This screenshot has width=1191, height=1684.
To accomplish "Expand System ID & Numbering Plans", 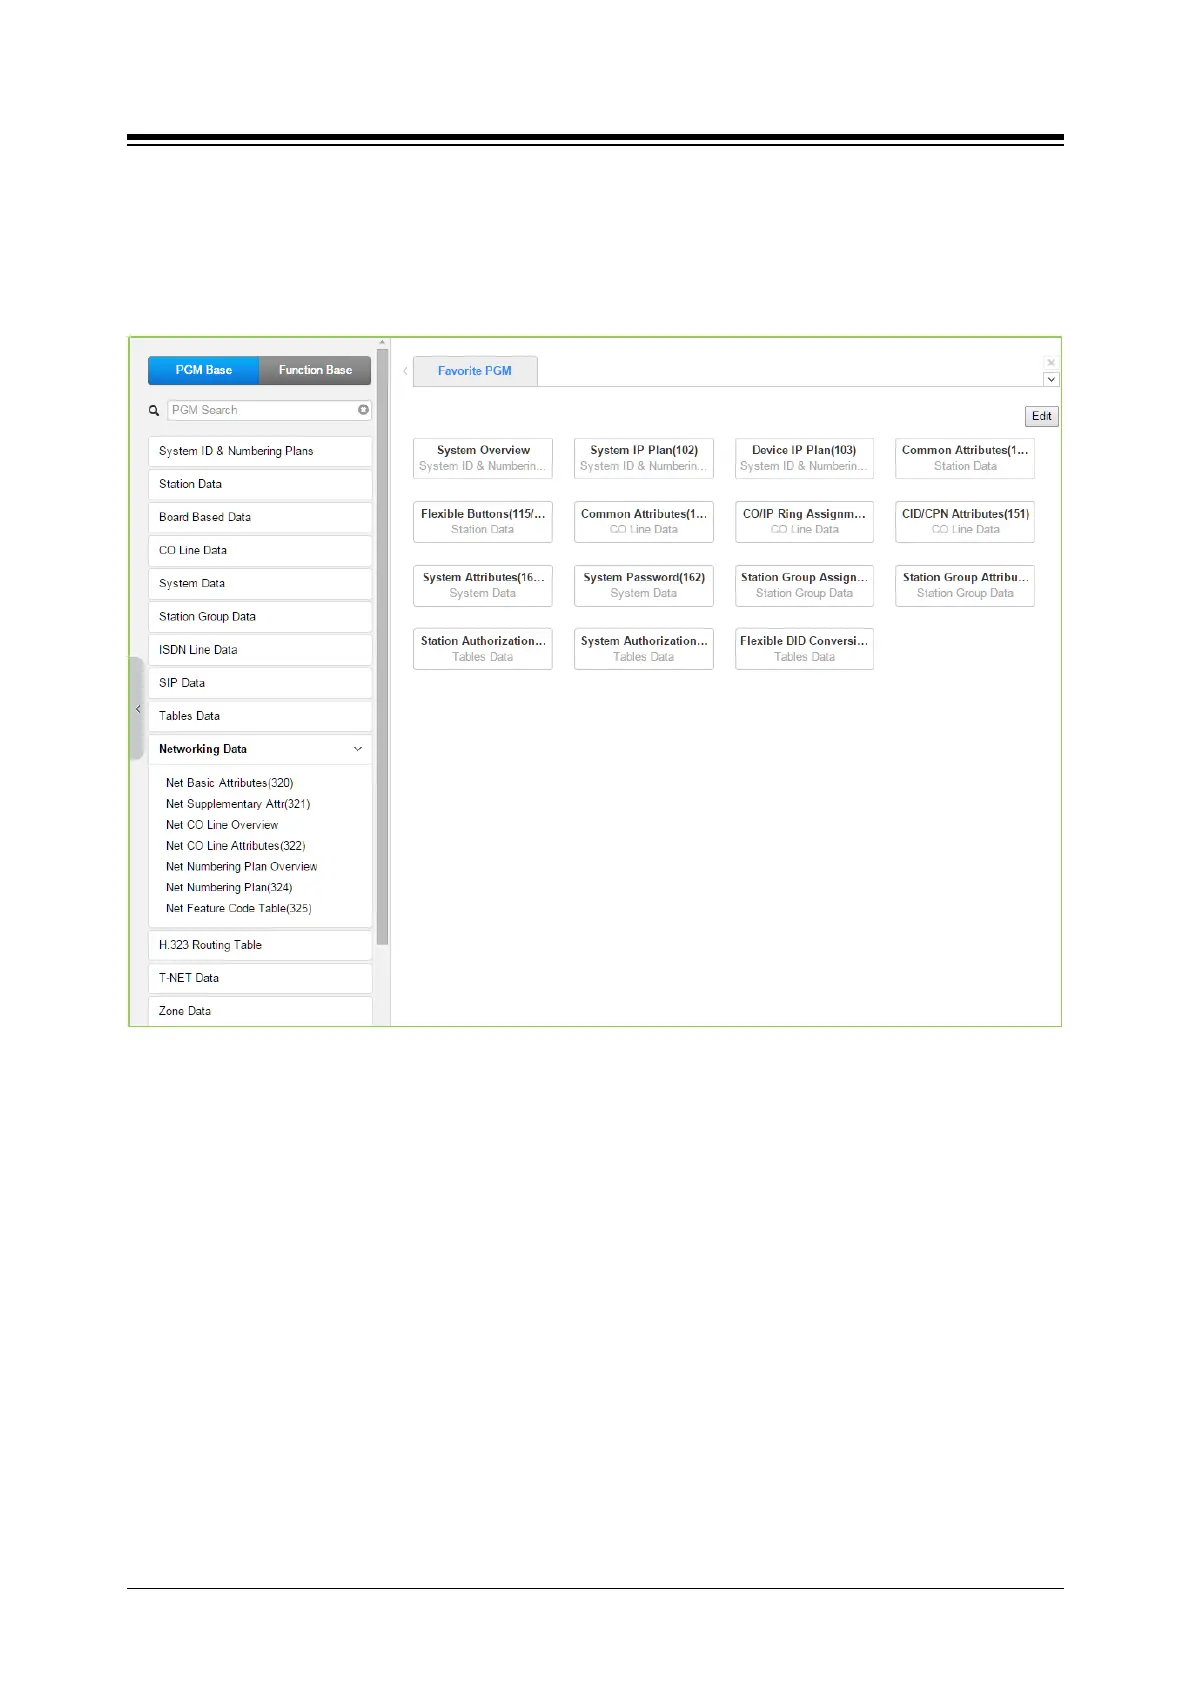I will pos(260,451).
